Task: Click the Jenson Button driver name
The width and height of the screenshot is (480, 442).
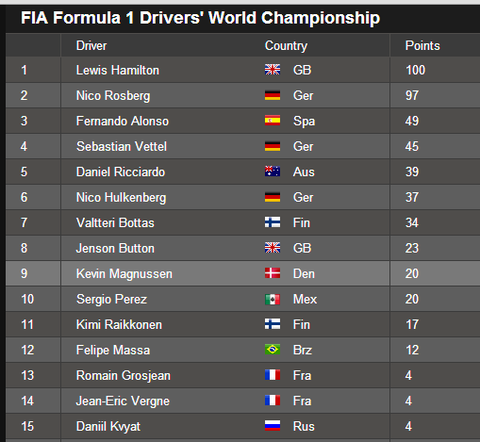Action: [115, 248]
